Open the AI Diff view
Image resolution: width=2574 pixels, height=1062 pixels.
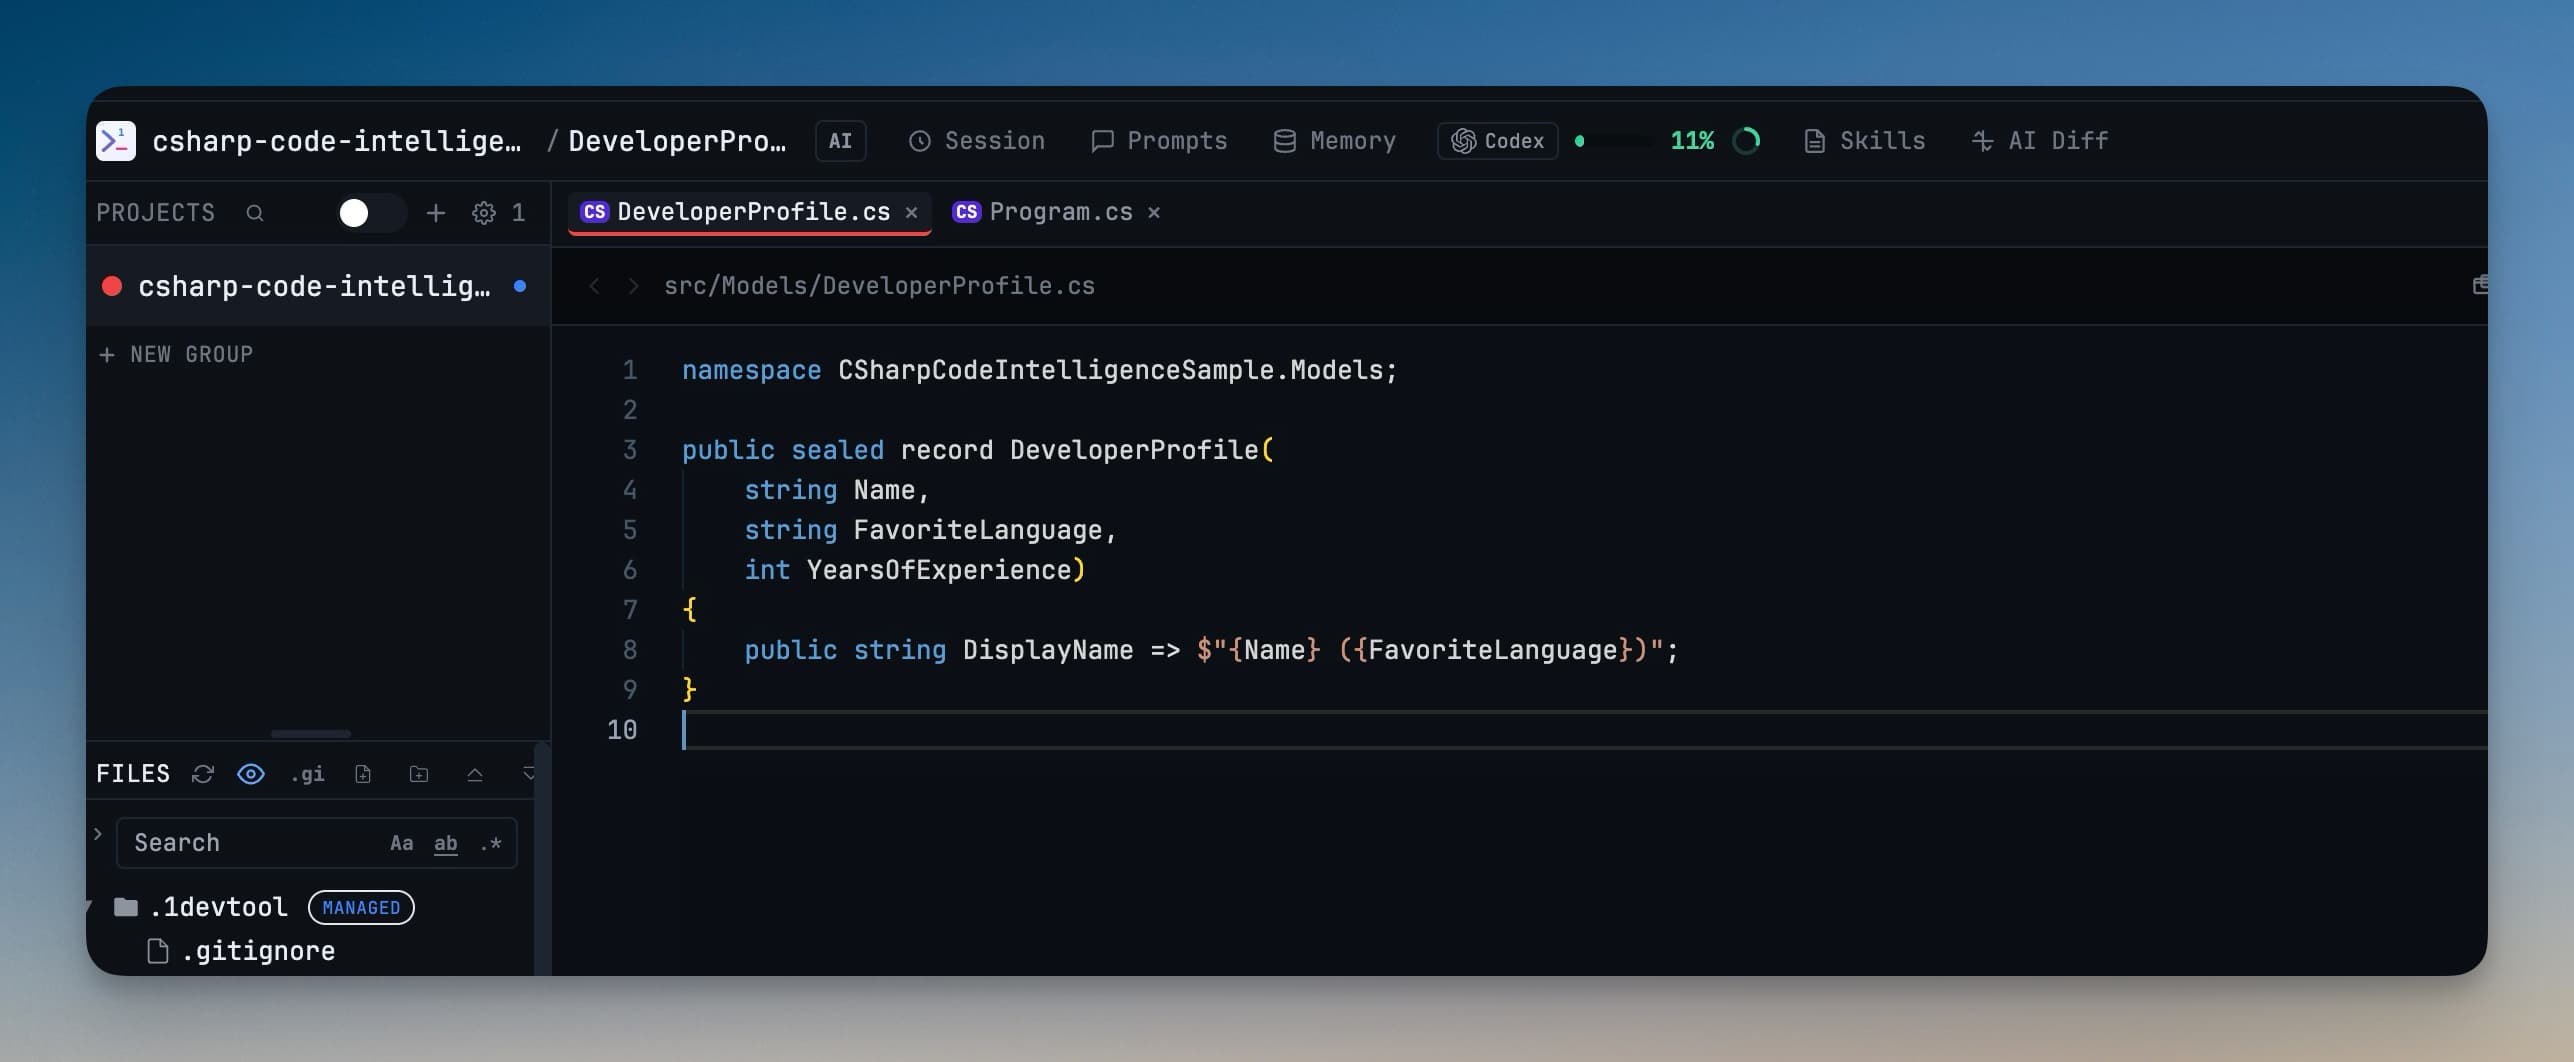[x=2040, y=141]
